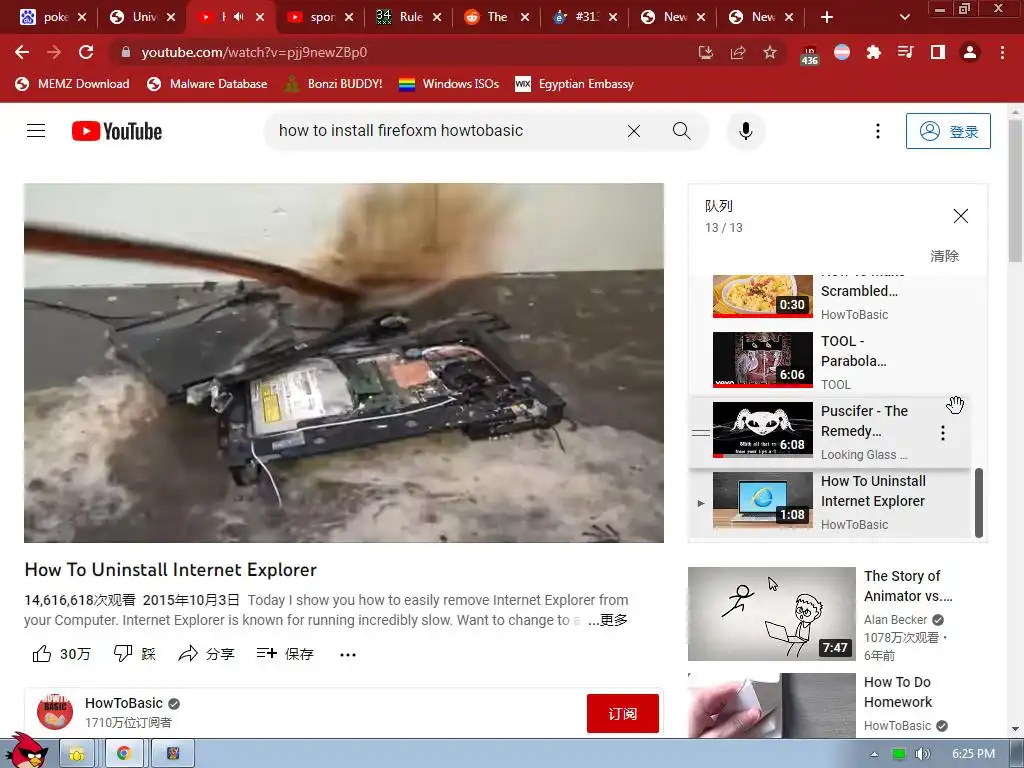Close the 队列 queue panel
Image resolution: width=1024 pixels, height=768 pixels.
pos(960,216)
